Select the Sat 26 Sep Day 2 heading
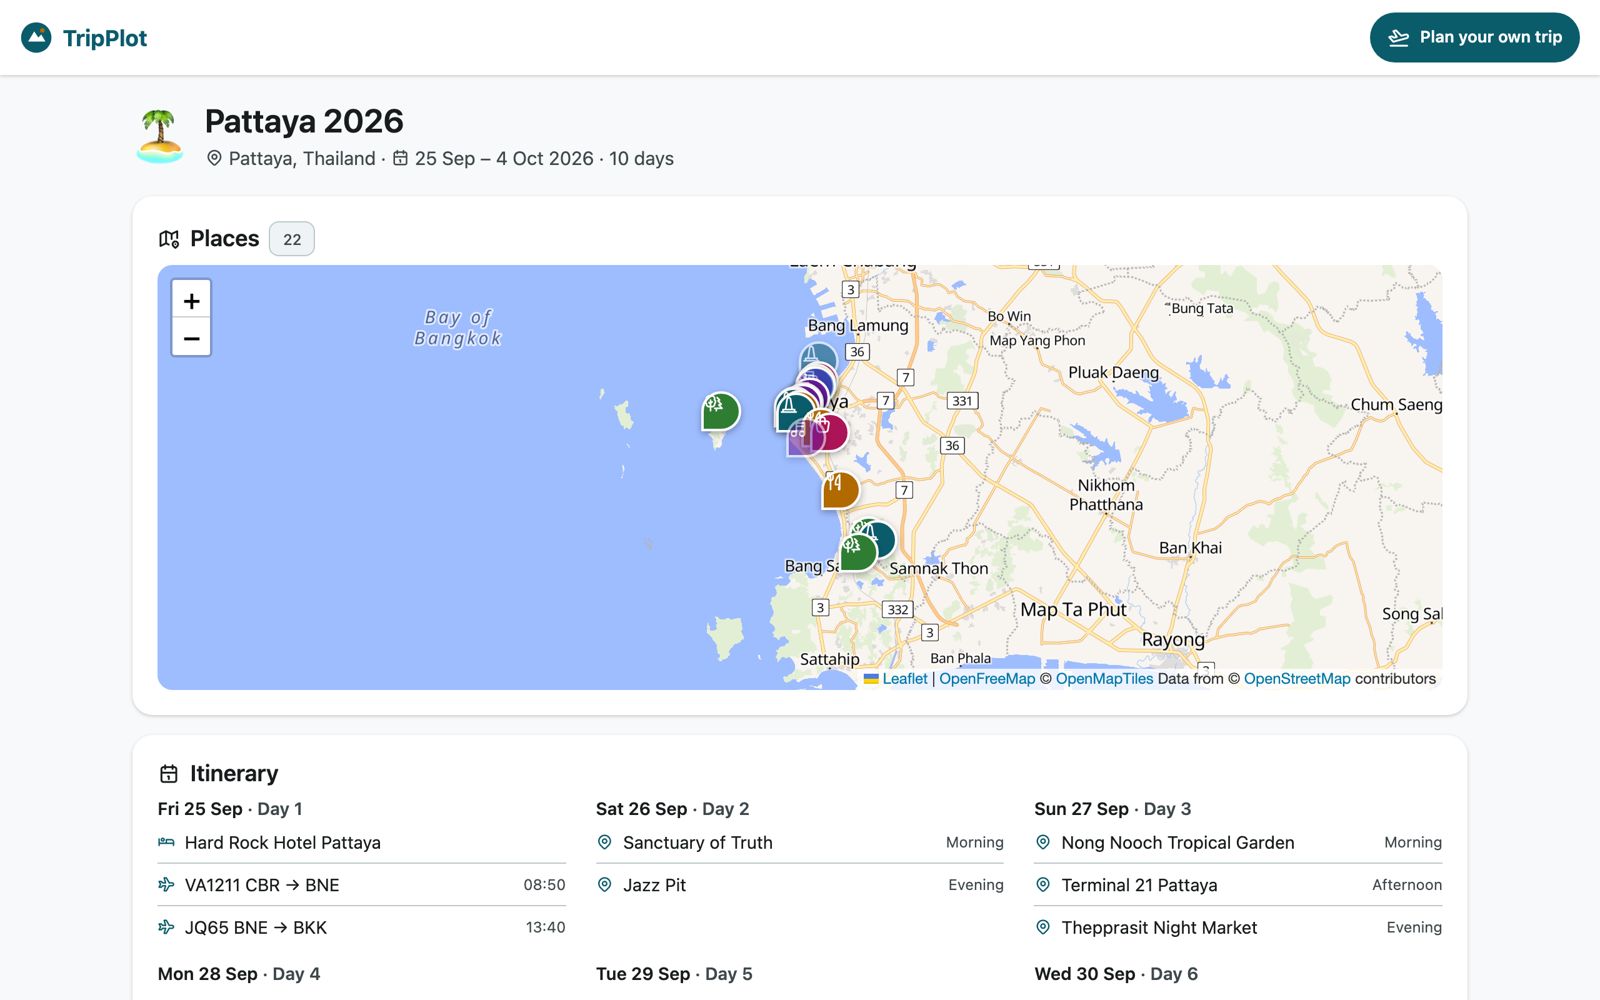 coord(672,809)
